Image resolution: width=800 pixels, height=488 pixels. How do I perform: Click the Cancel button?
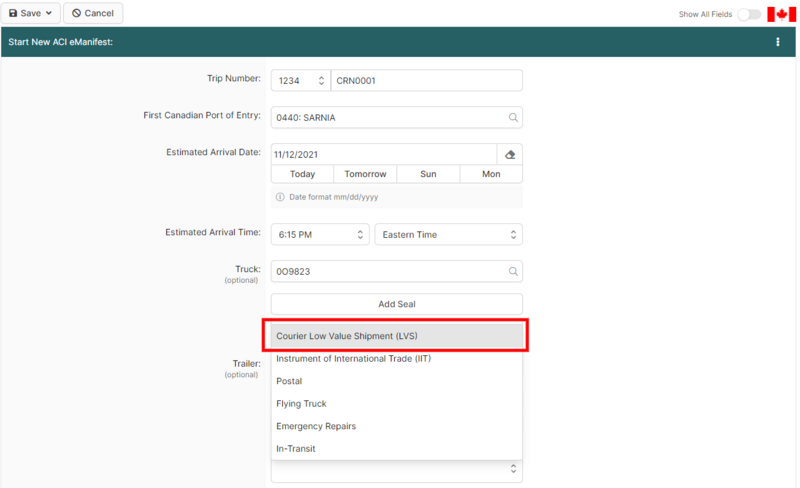(92, 13)
